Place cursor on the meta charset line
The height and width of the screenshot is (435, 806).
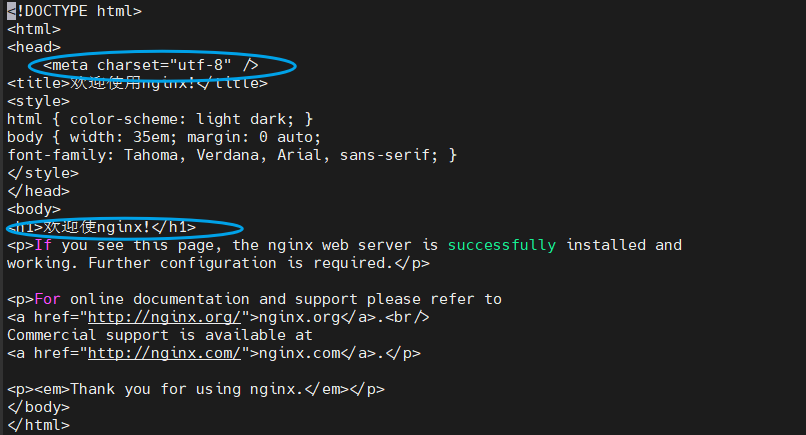[151, 65]
